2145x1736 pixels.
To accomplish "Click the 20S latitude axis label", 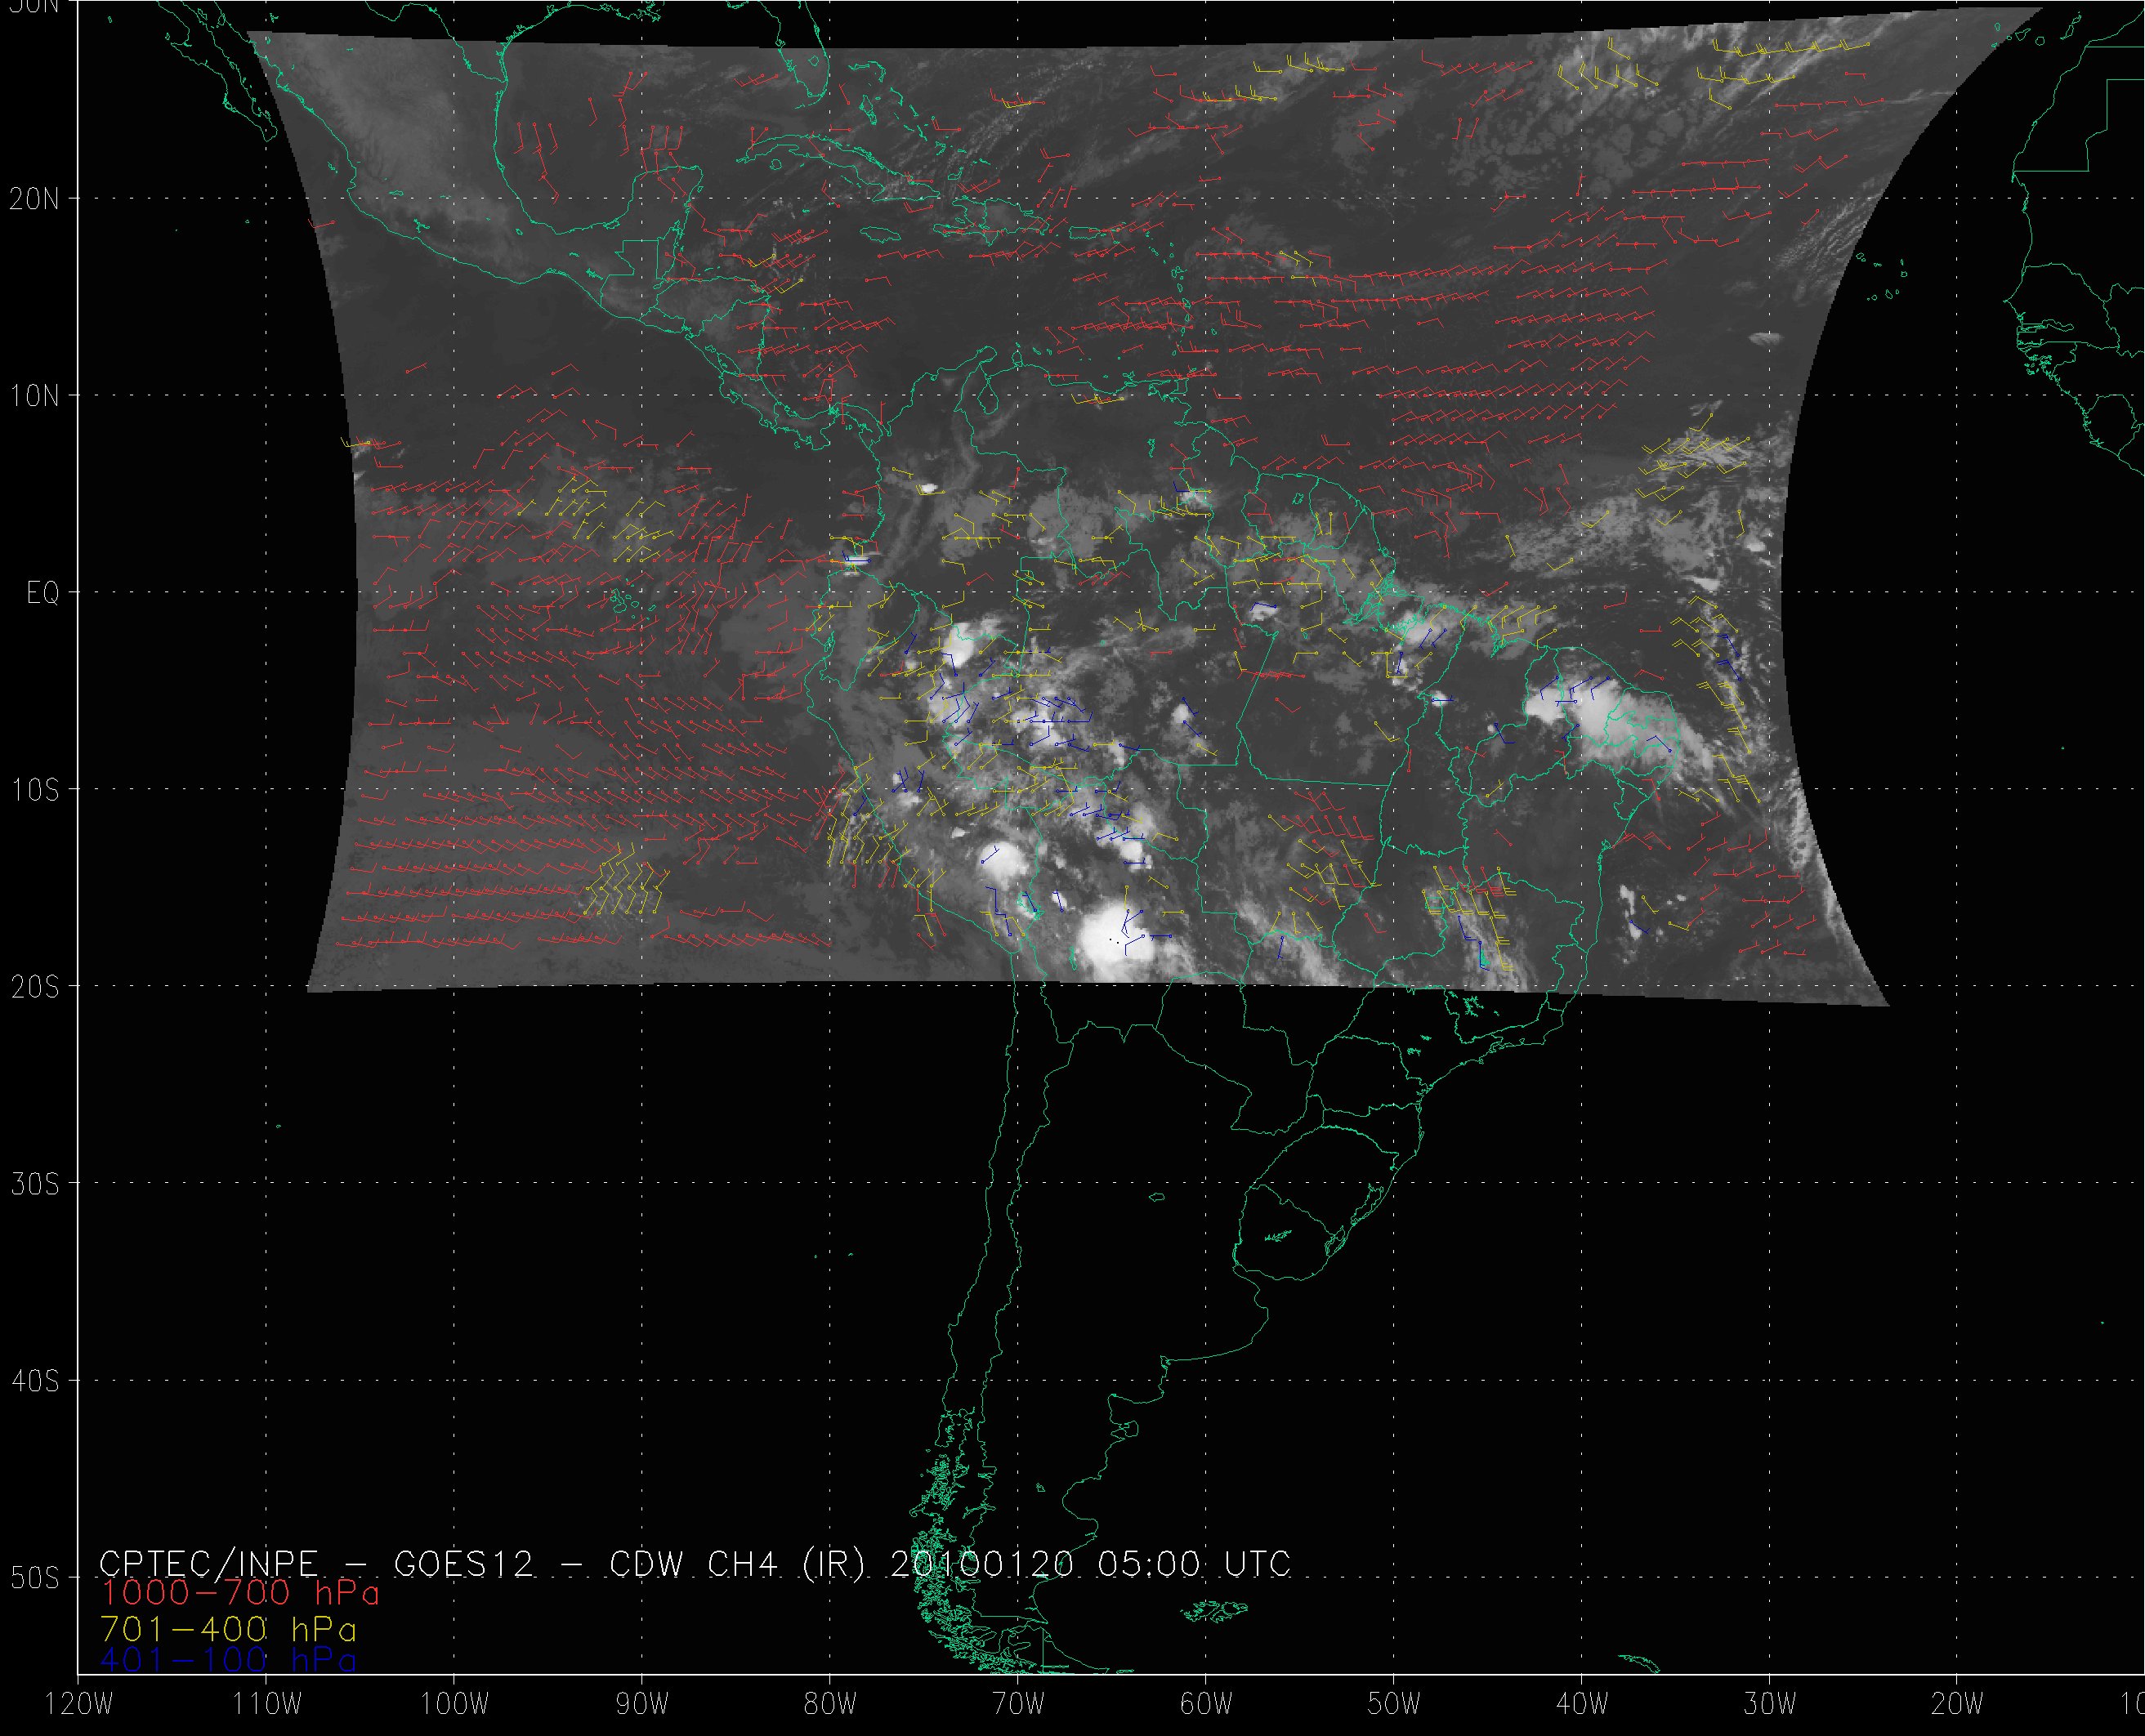I will [x=34, y=987].
